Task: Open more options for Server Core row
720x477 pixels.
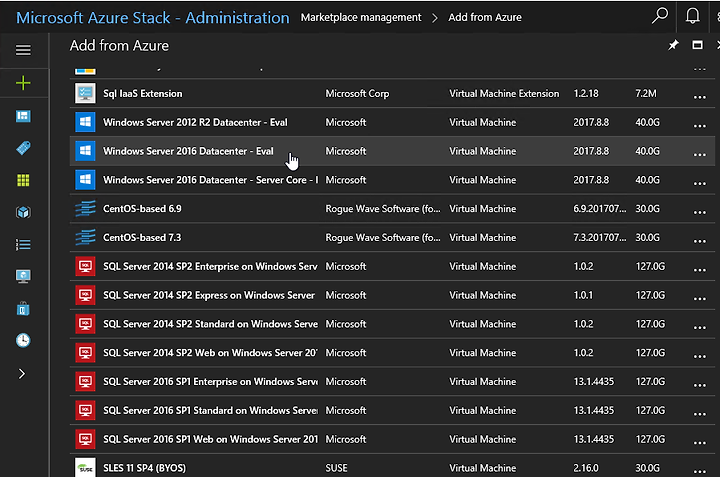Action: tap(700, 184)
